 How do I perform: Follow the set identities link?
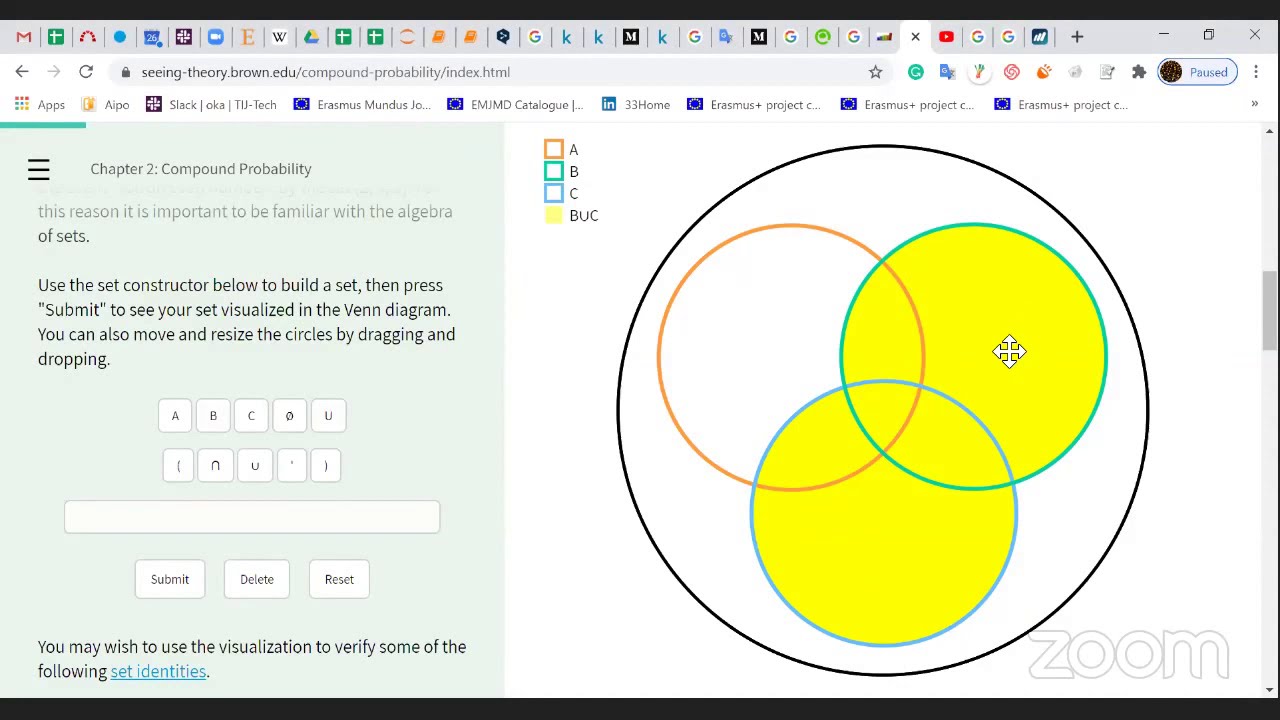(x=158, y=671)
